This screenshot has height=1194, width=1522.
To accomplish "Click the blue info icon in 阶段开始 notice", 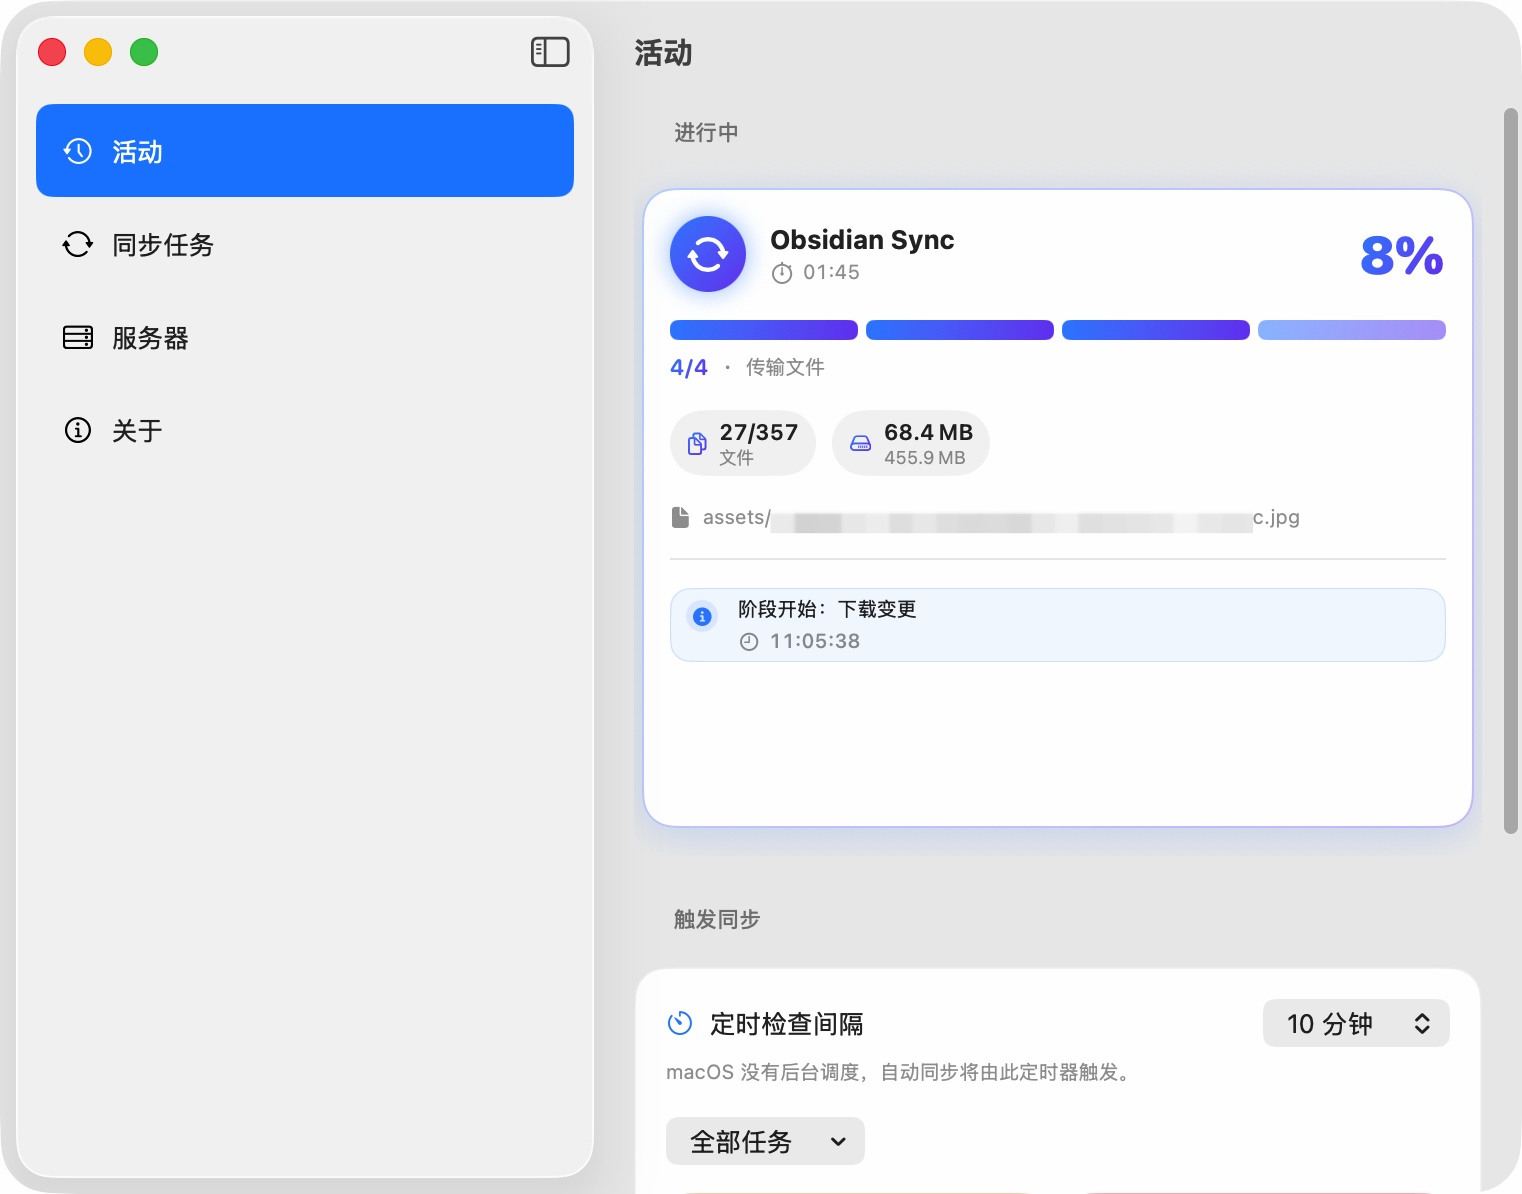I will 702,616.
